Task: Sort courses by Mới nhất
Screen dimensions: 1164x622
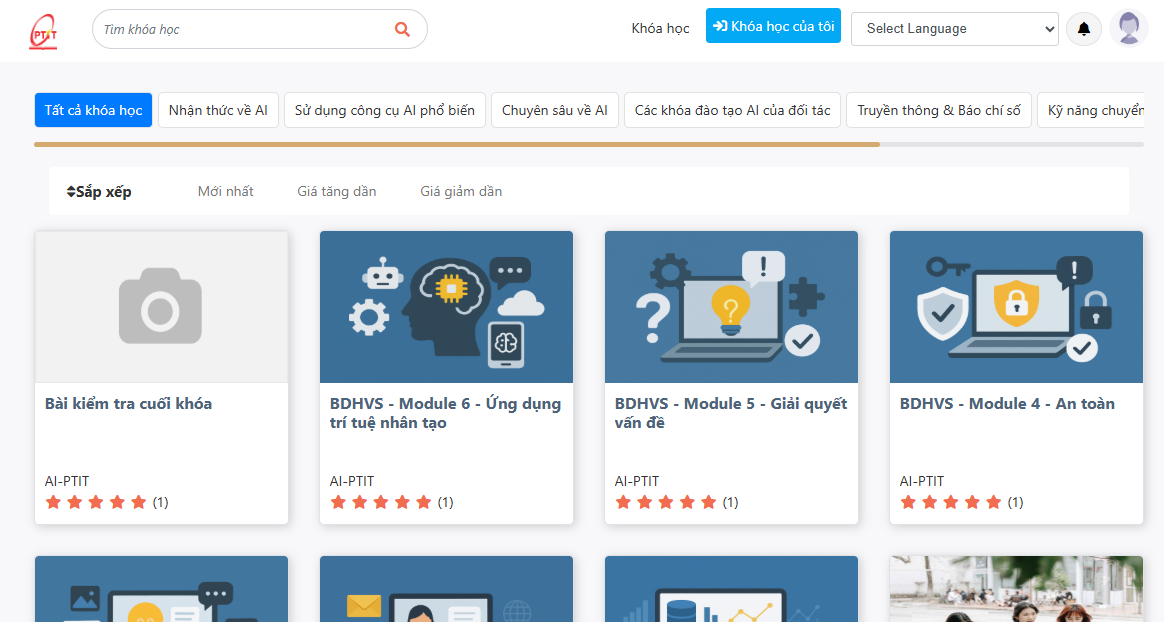Action: [x=225, y=191]
